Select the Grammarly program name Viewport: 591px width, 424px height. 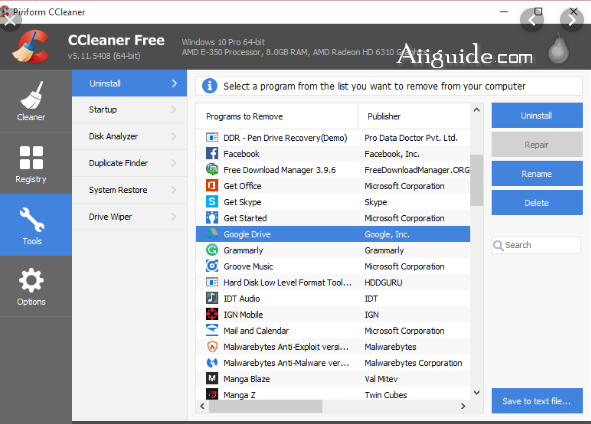coord(243,250)
